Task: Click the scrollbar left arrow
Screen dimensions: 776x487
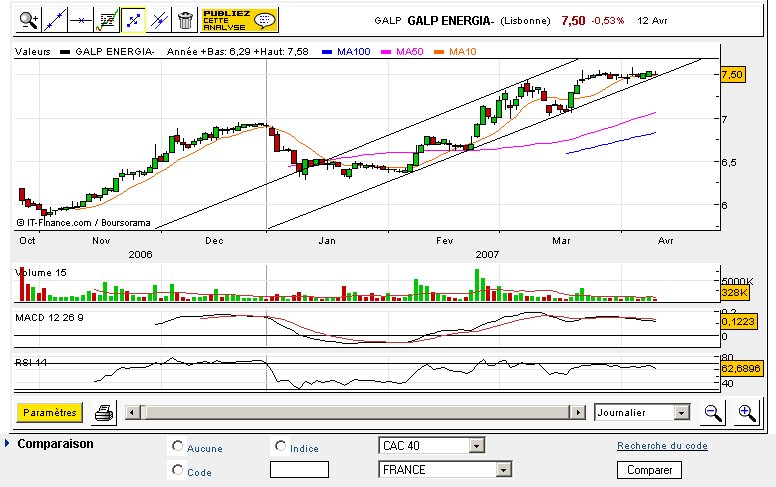Action: 132,412
